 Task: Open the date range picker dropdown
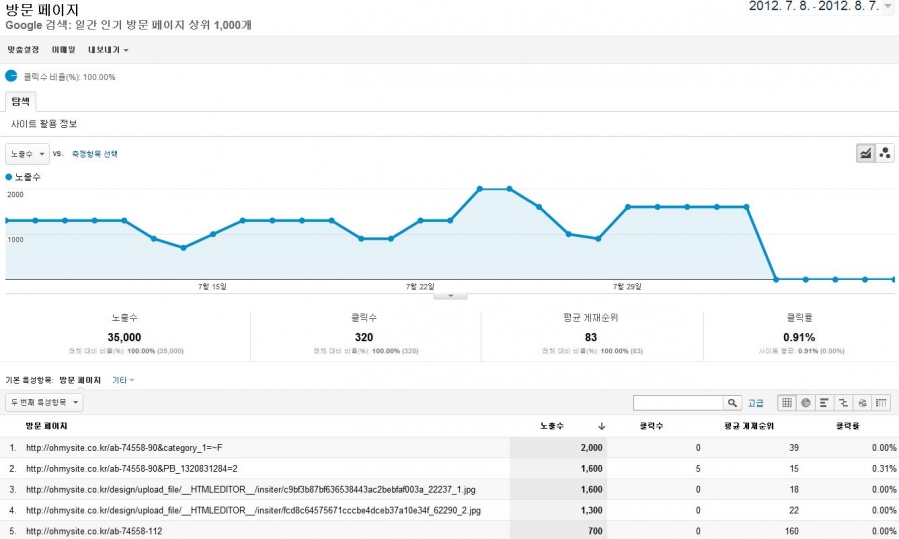(887, 6)
